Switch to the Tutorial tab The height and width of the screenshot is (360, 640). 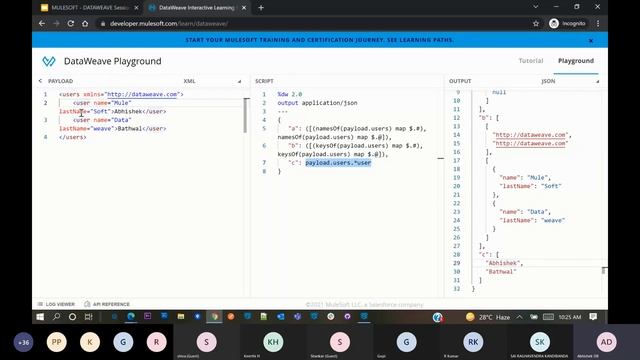(531, 60)
